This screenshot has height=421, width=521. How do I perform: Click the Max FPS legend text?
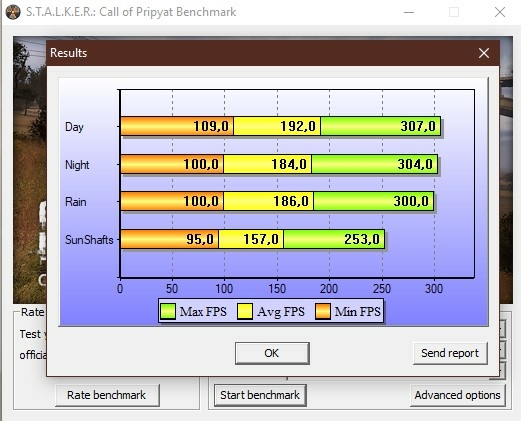[x=203, y=312]
